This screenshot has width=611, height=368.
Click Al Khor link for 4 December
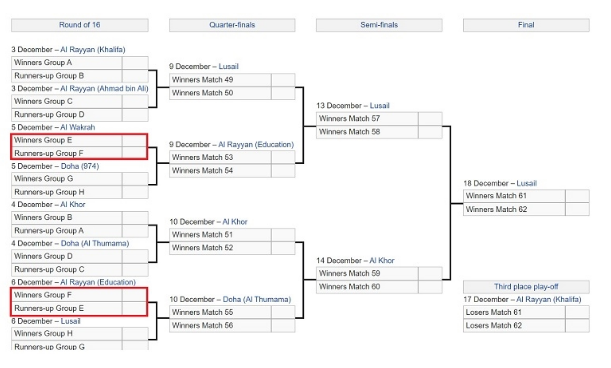72,204
